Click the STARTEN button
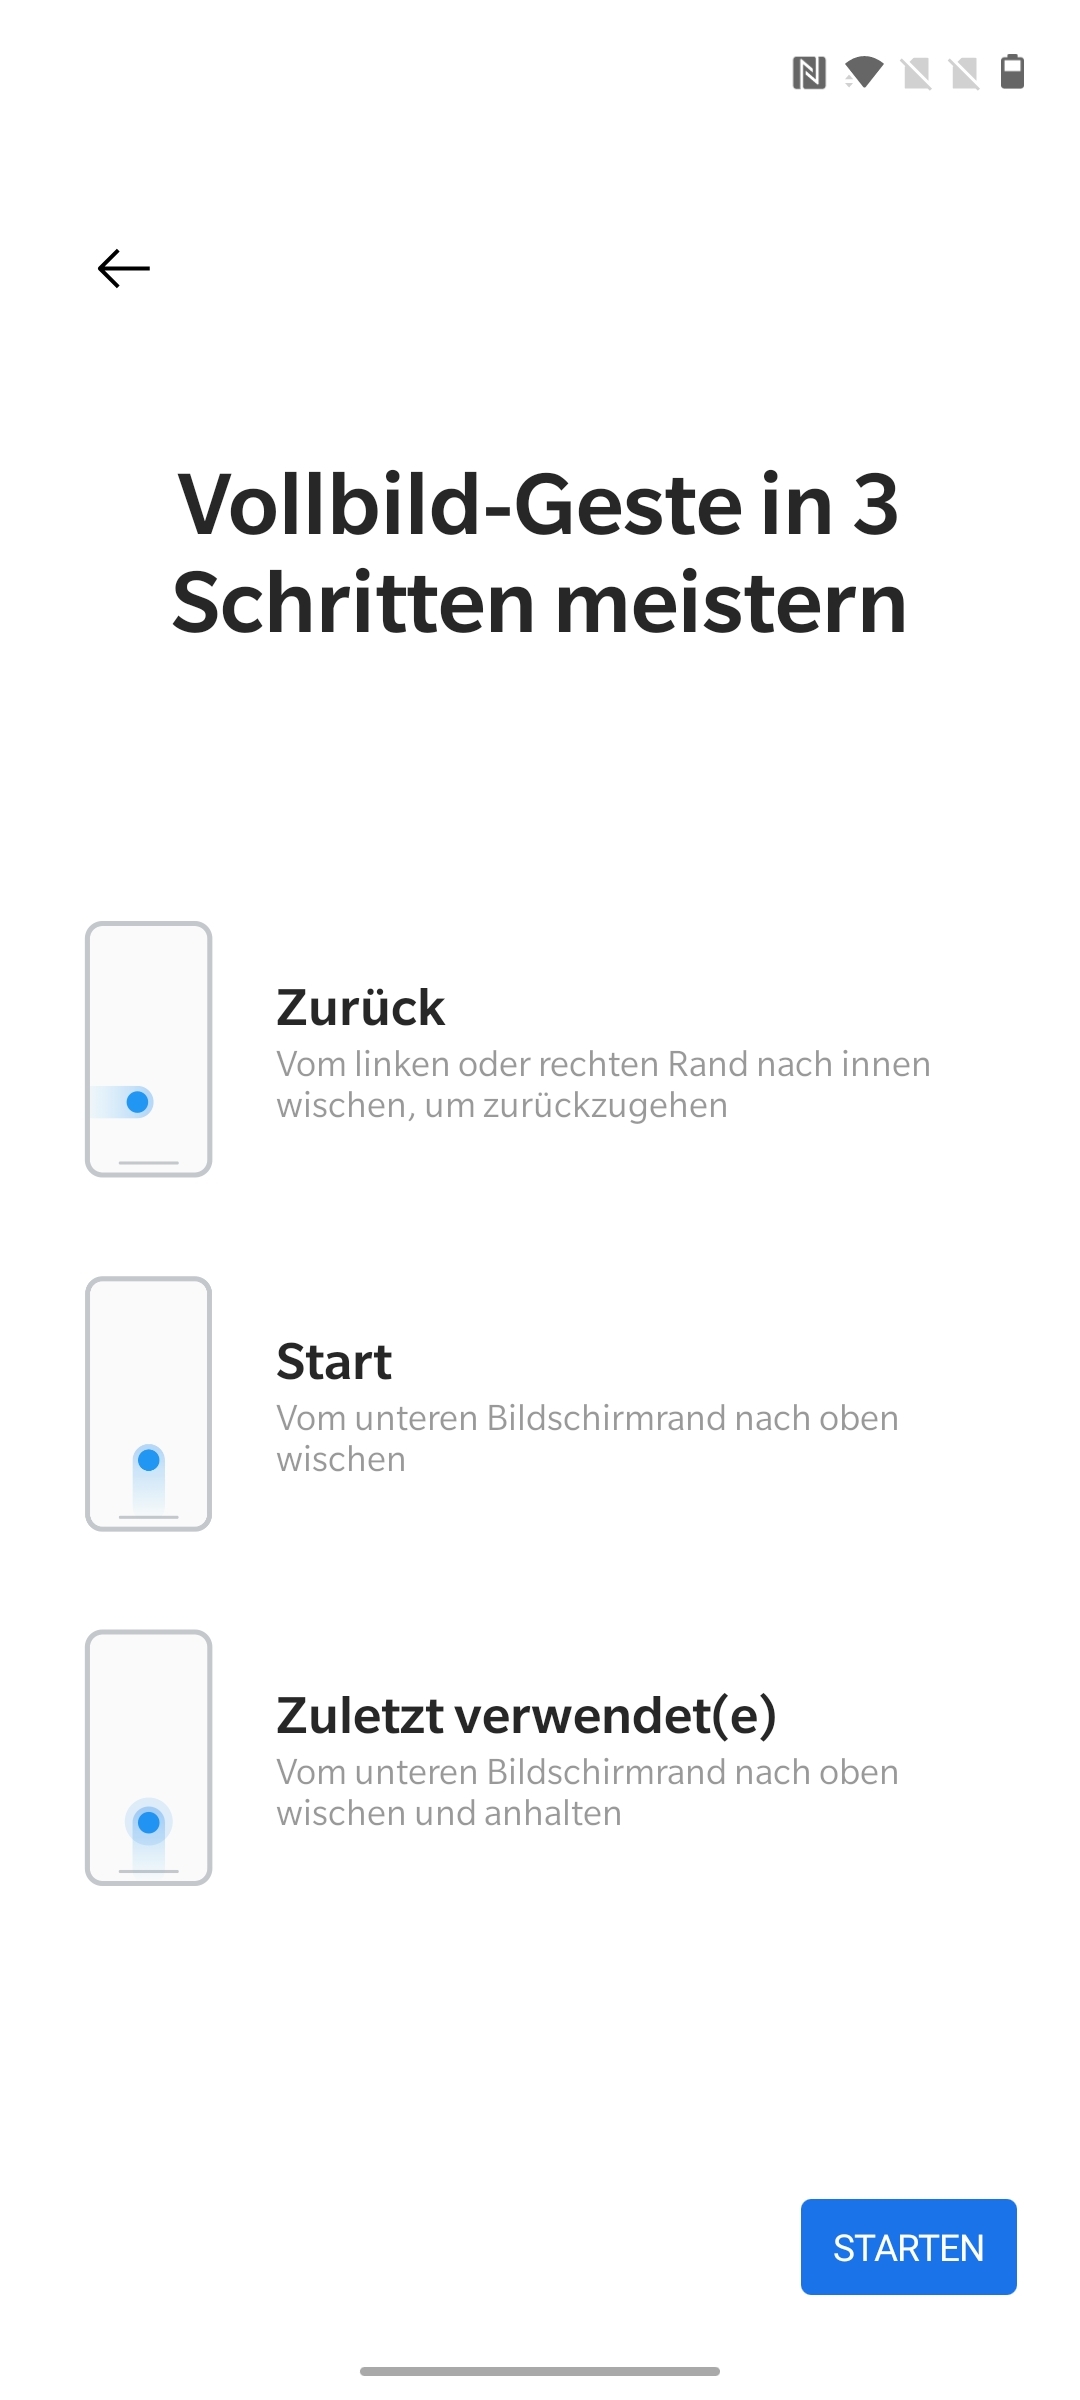Viewport: 1080px width, 2400px height. 909,2247
